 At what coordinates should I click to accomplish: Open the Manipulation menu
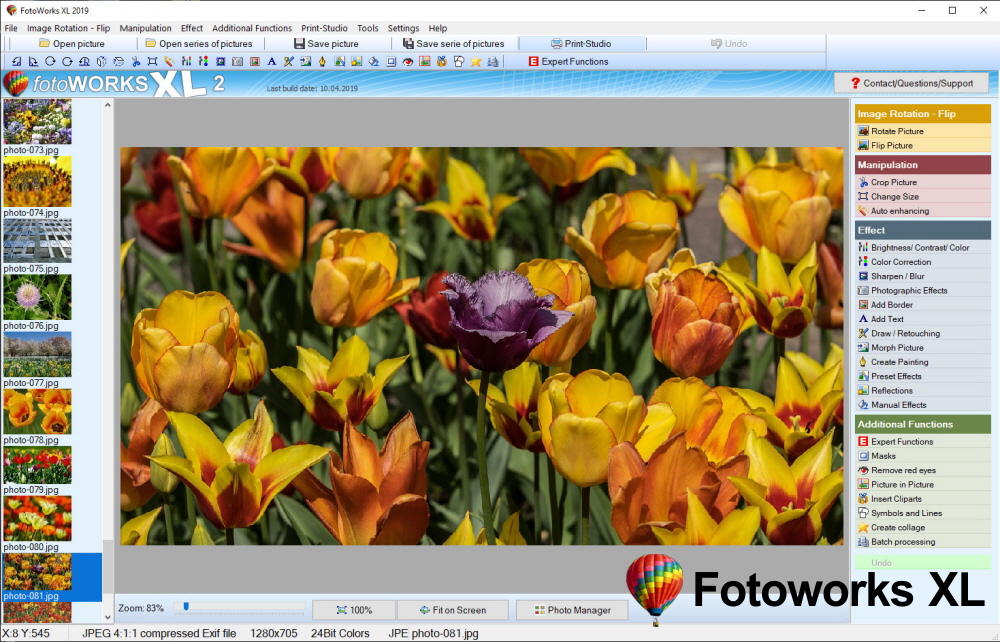[145, 28]
